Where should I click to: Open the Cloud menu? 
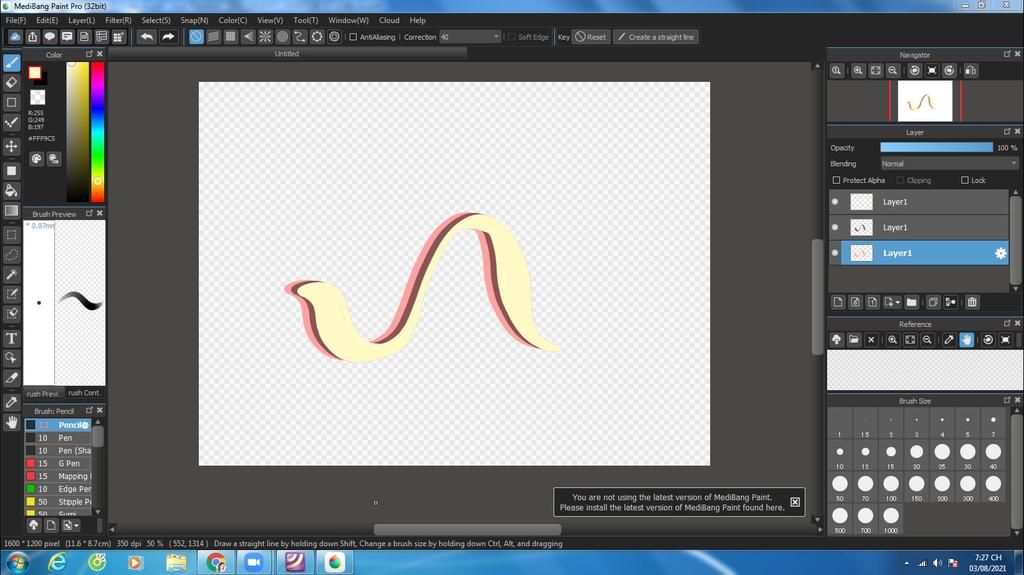389,20
